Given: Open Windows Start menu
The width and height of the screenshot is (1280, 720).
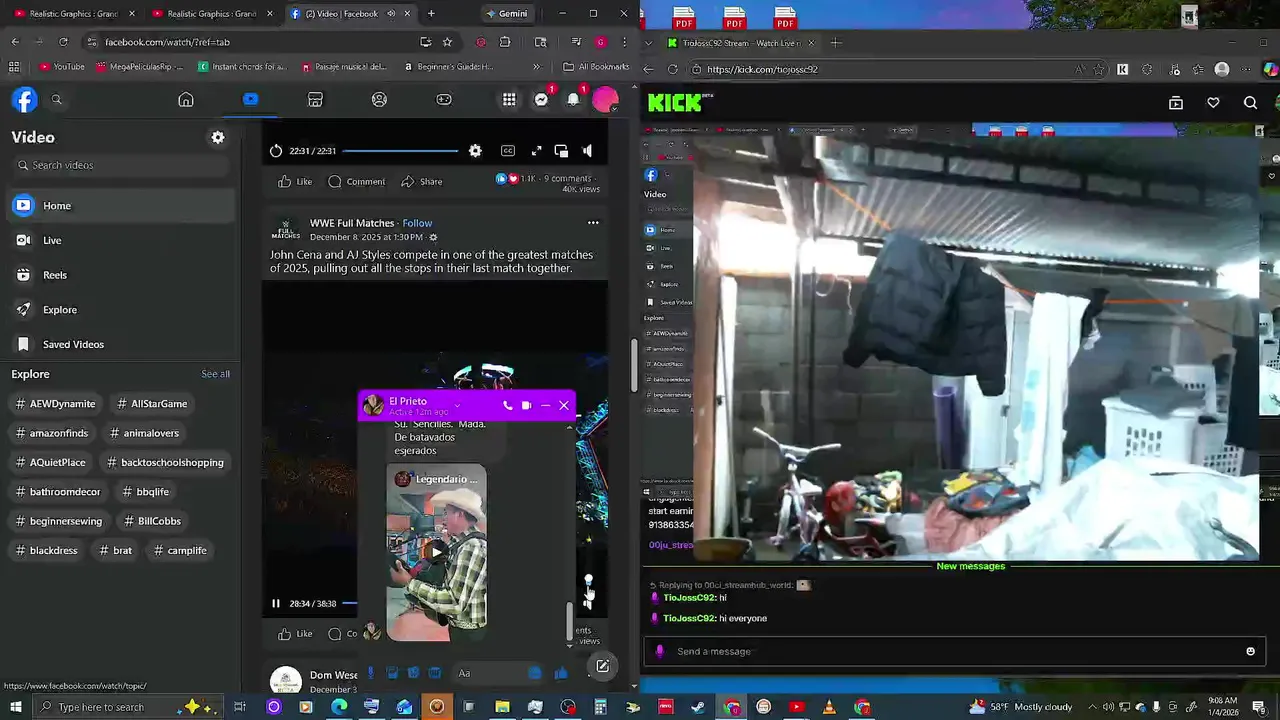Looking at the screenshot, I should (x=15, y=707).
